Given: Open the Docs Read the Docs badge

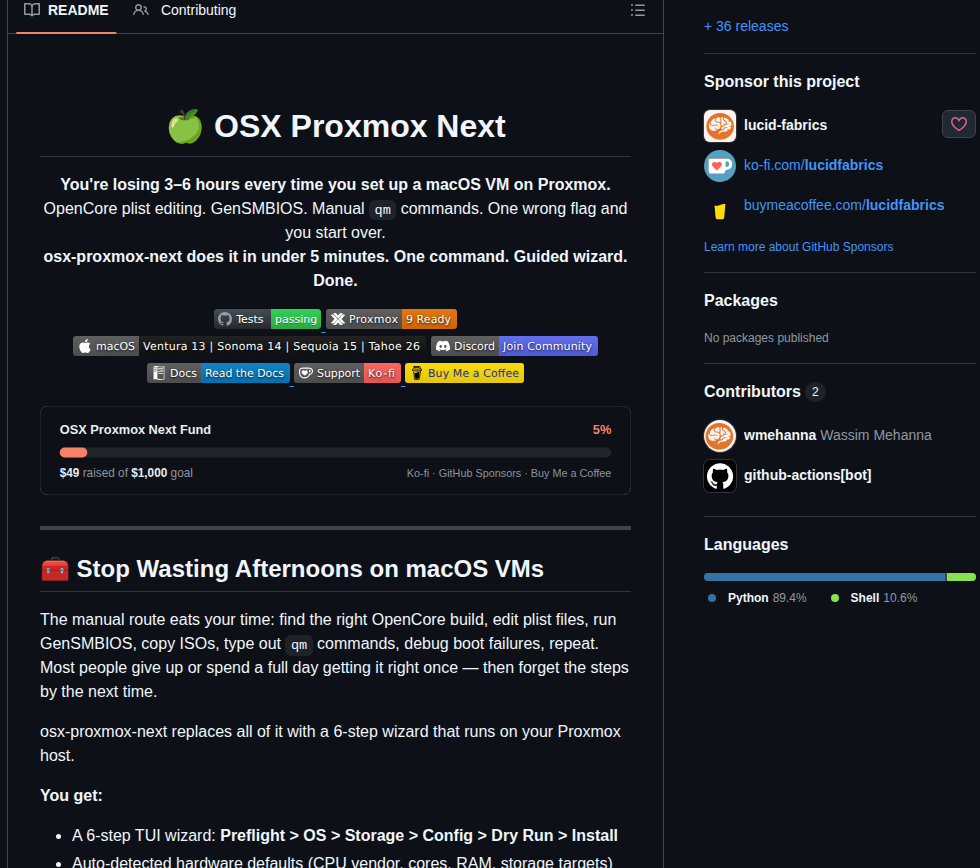Looking at the screenshot, I should pyautogui.click(x=218, y=373).
